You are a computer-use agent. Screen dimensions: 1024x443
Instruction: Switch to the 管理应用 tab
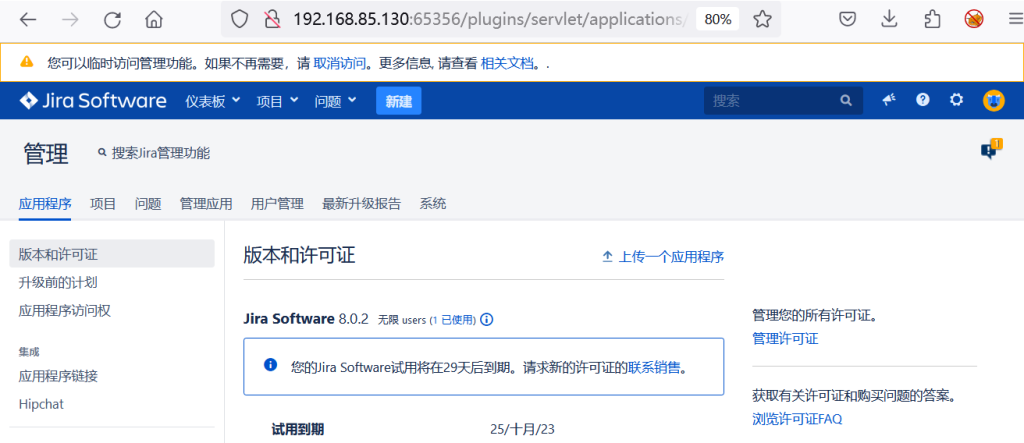click(206, 204)
